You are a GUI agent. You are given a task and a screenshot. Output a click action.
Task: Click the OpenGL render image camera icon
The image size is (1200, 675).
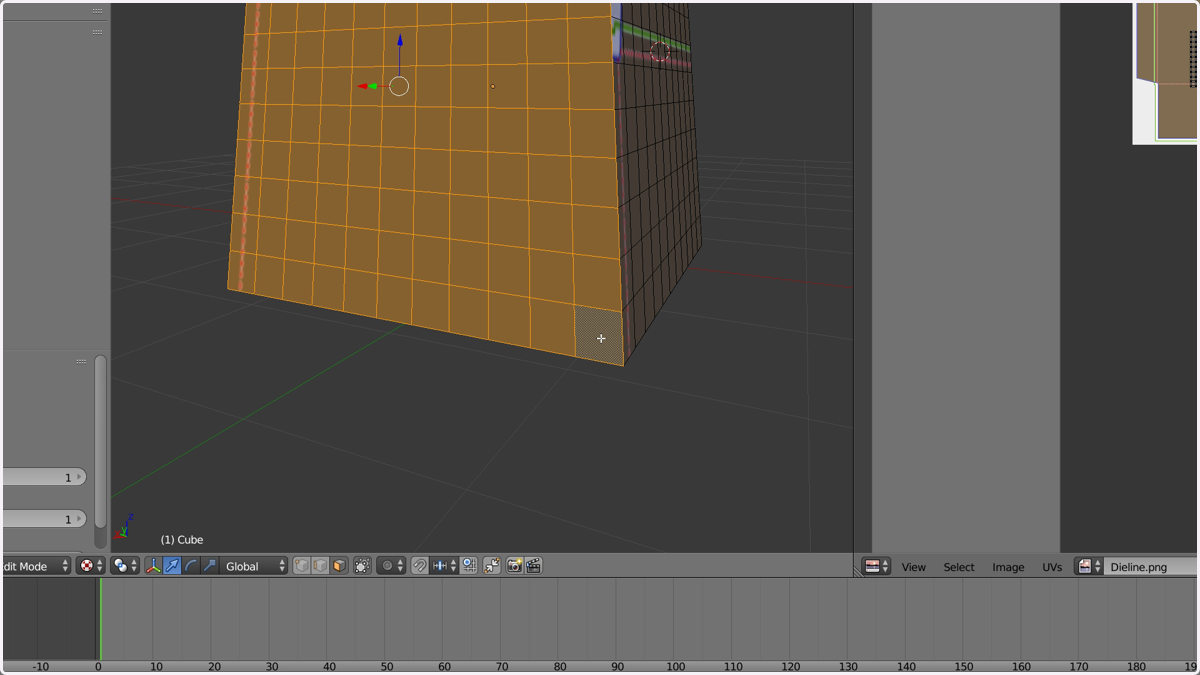(x=514, y=566)
